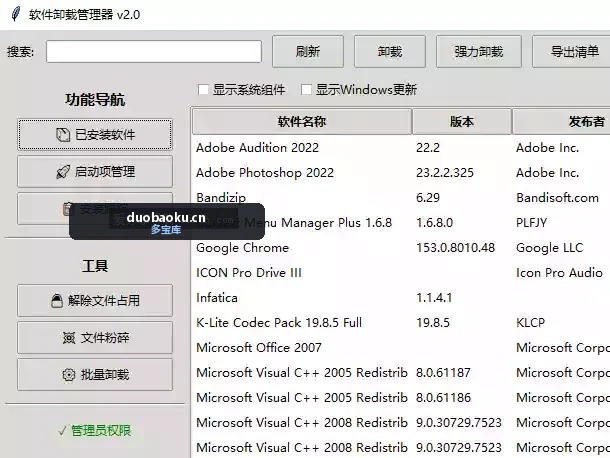Sort by 版本 column header

(x=462, y=122)
